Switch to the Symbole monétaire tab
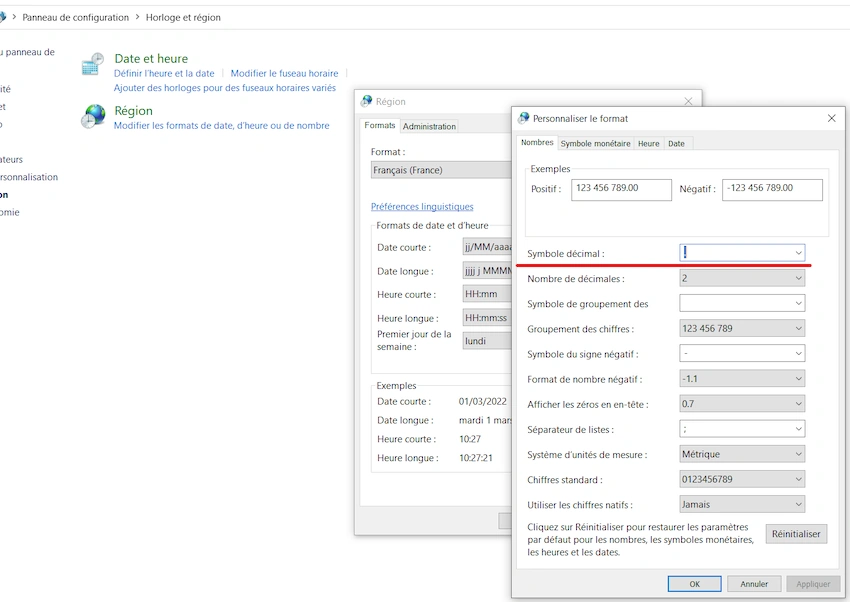This screenshot has height=602, width=850. 595,144
